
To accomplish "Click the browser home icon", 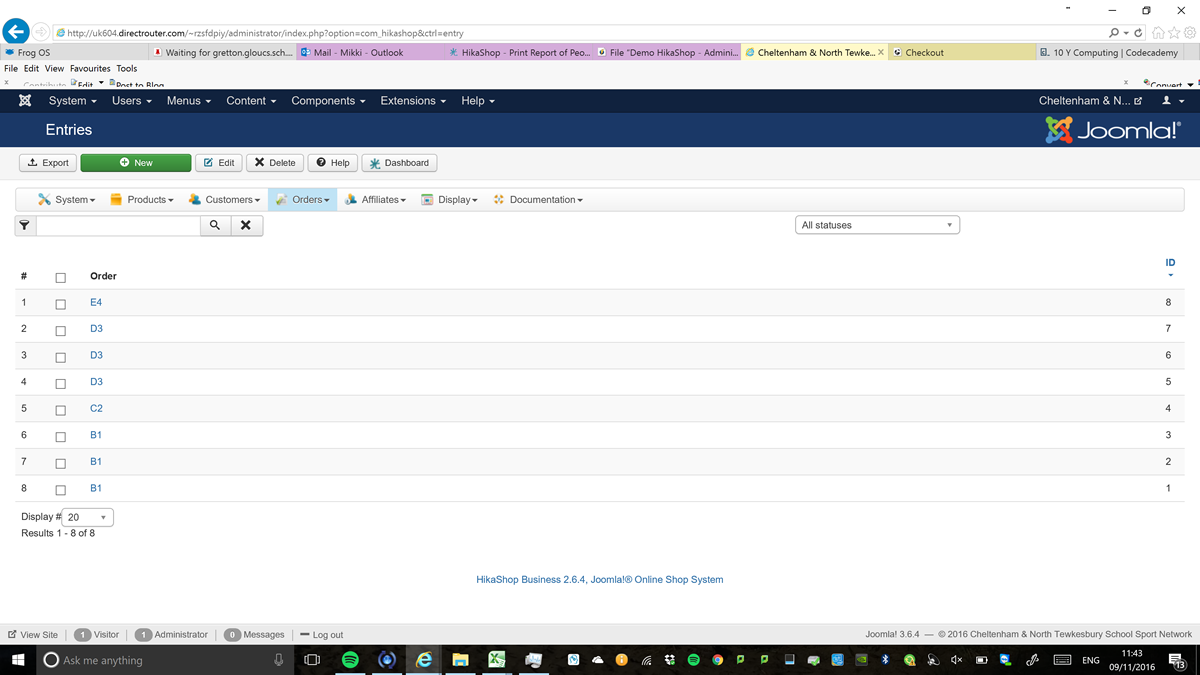I will click(1158, 33).
